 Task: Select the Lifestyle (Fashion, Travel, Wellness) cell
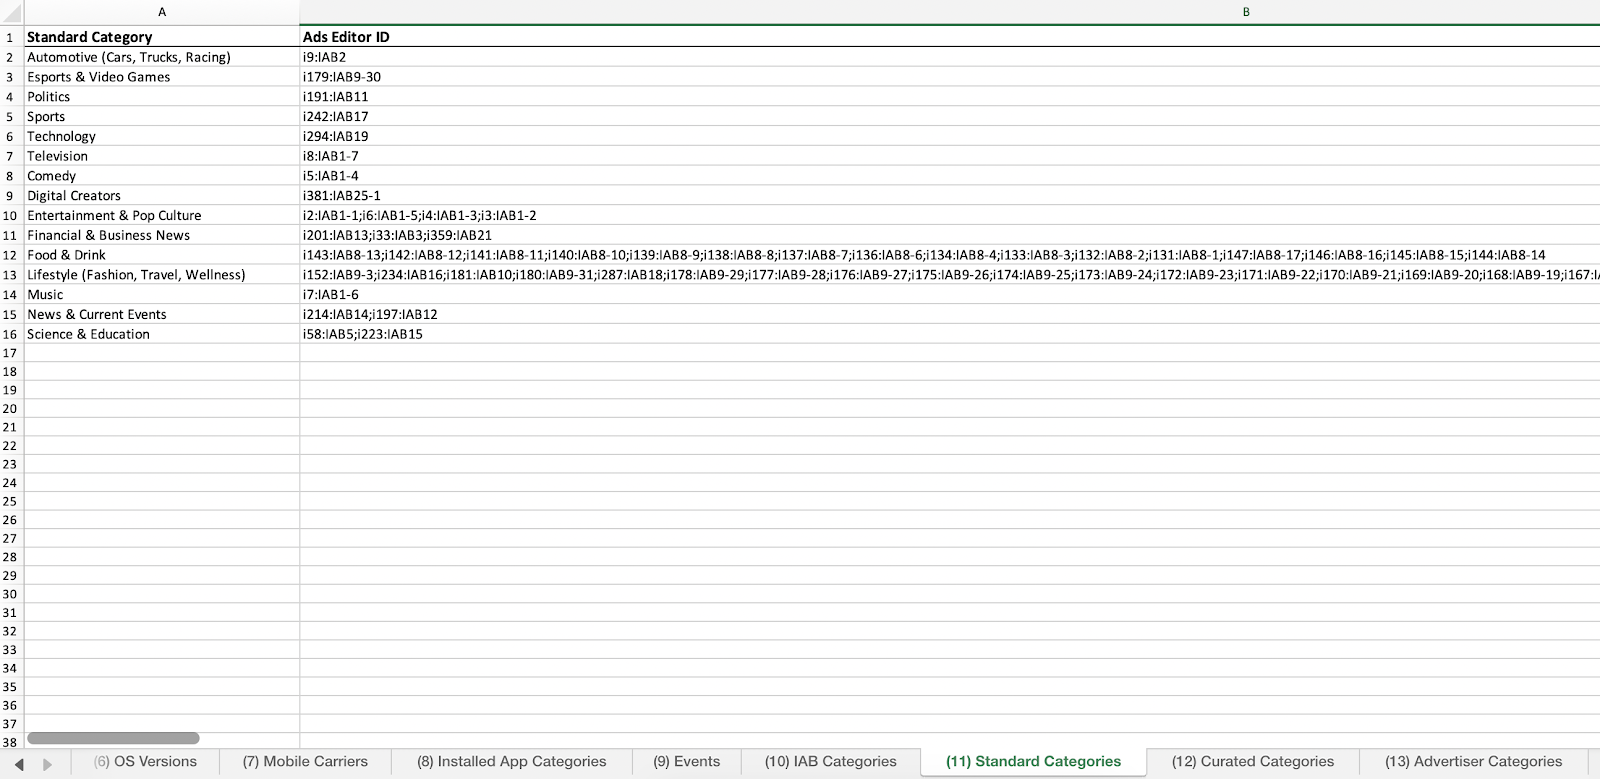coord(162,275)
